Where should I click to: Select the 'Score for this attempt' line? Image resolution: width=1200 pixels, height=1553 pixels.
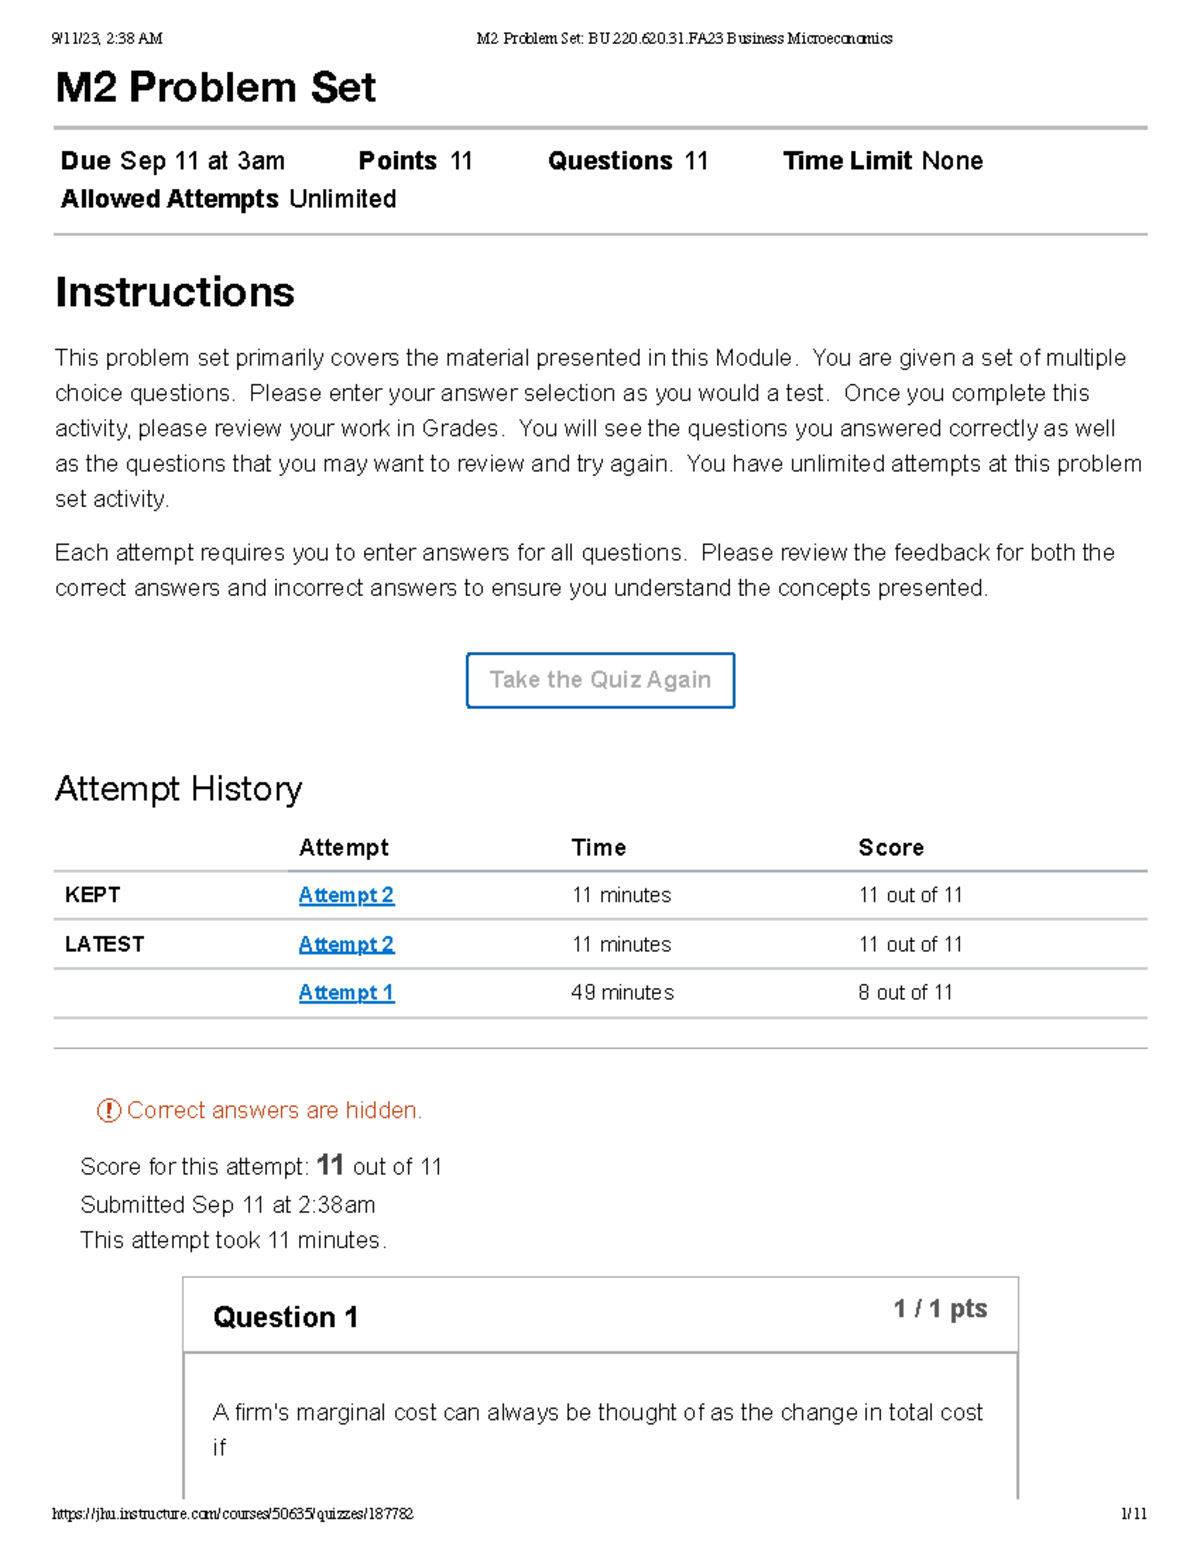(x=262, y=1165)
